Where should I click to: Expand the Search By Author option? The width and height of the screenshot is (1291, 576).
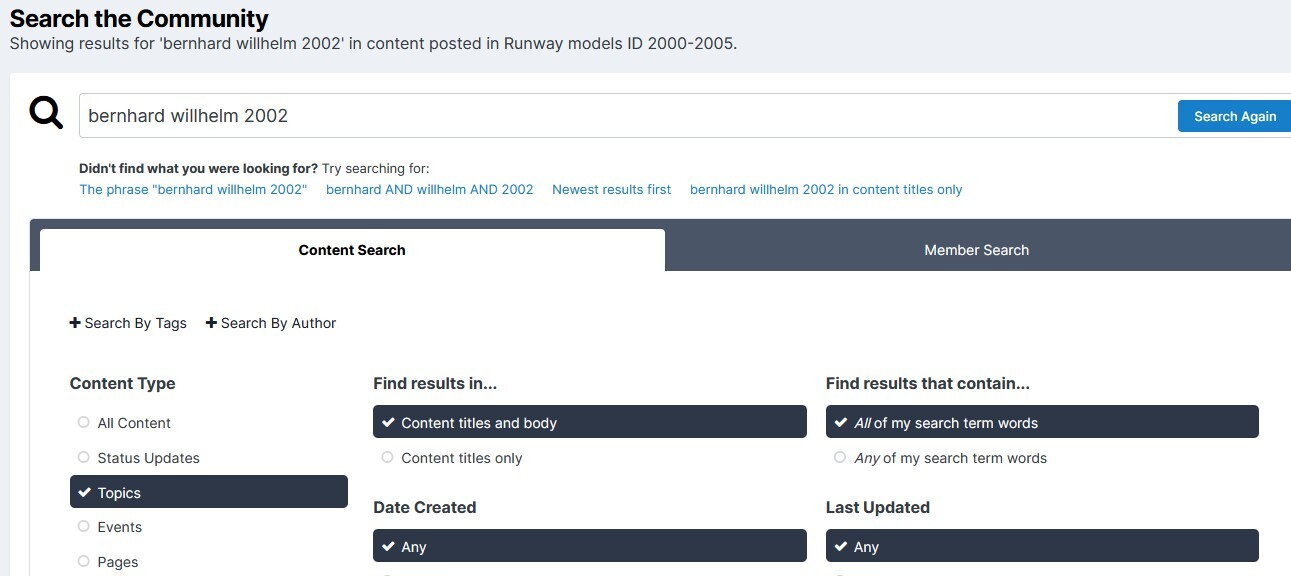pyautogui.click(x=271, y=323)
